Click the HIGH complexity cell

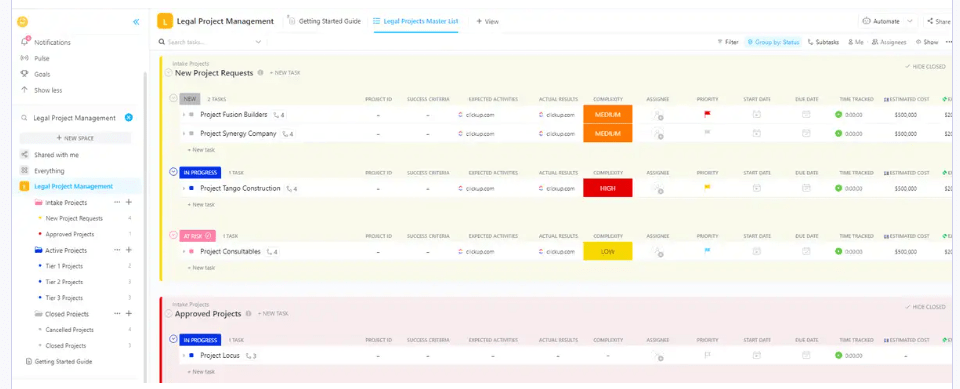point(607,188)
